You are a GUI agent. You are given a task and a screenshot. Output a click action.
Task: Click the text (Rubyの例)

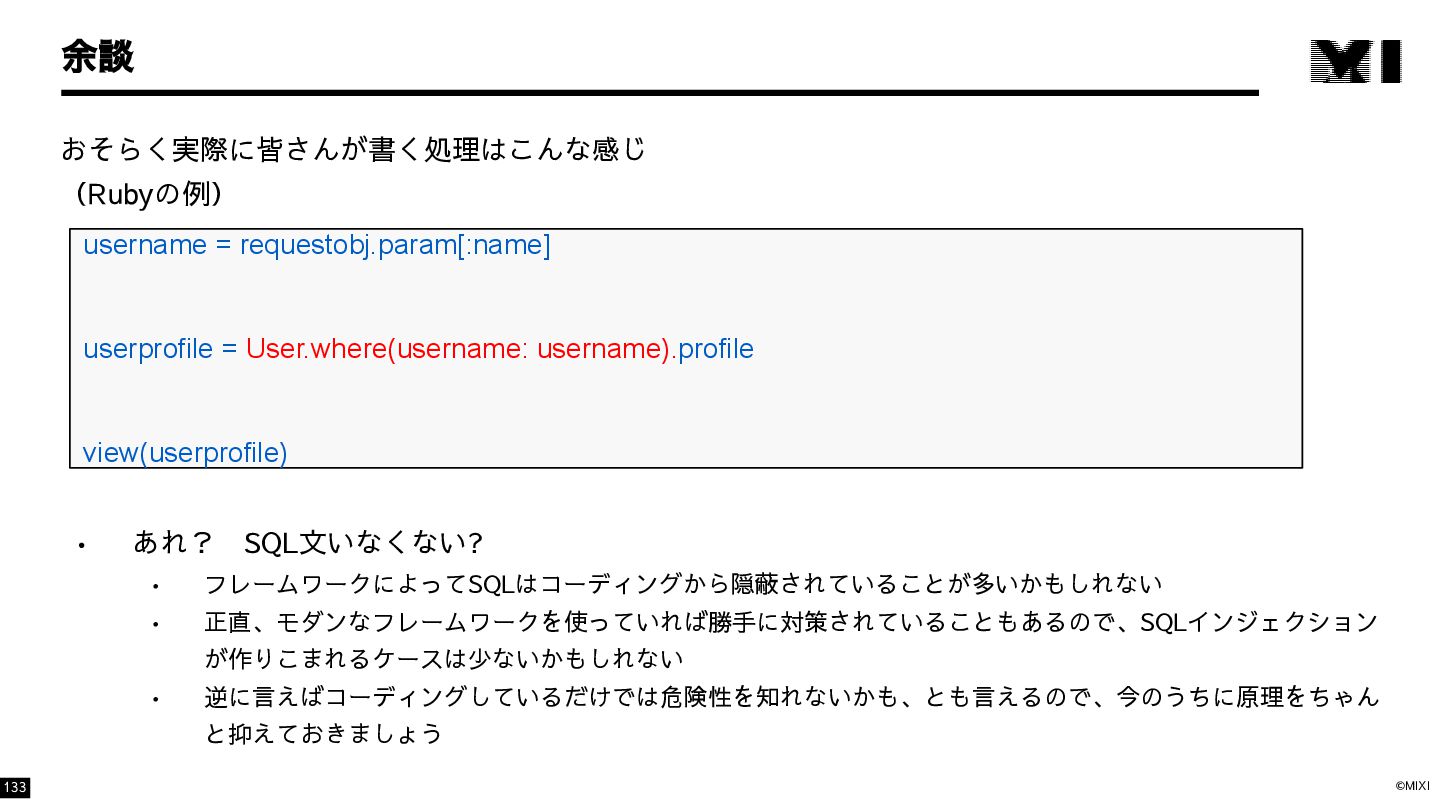point(148,194)
